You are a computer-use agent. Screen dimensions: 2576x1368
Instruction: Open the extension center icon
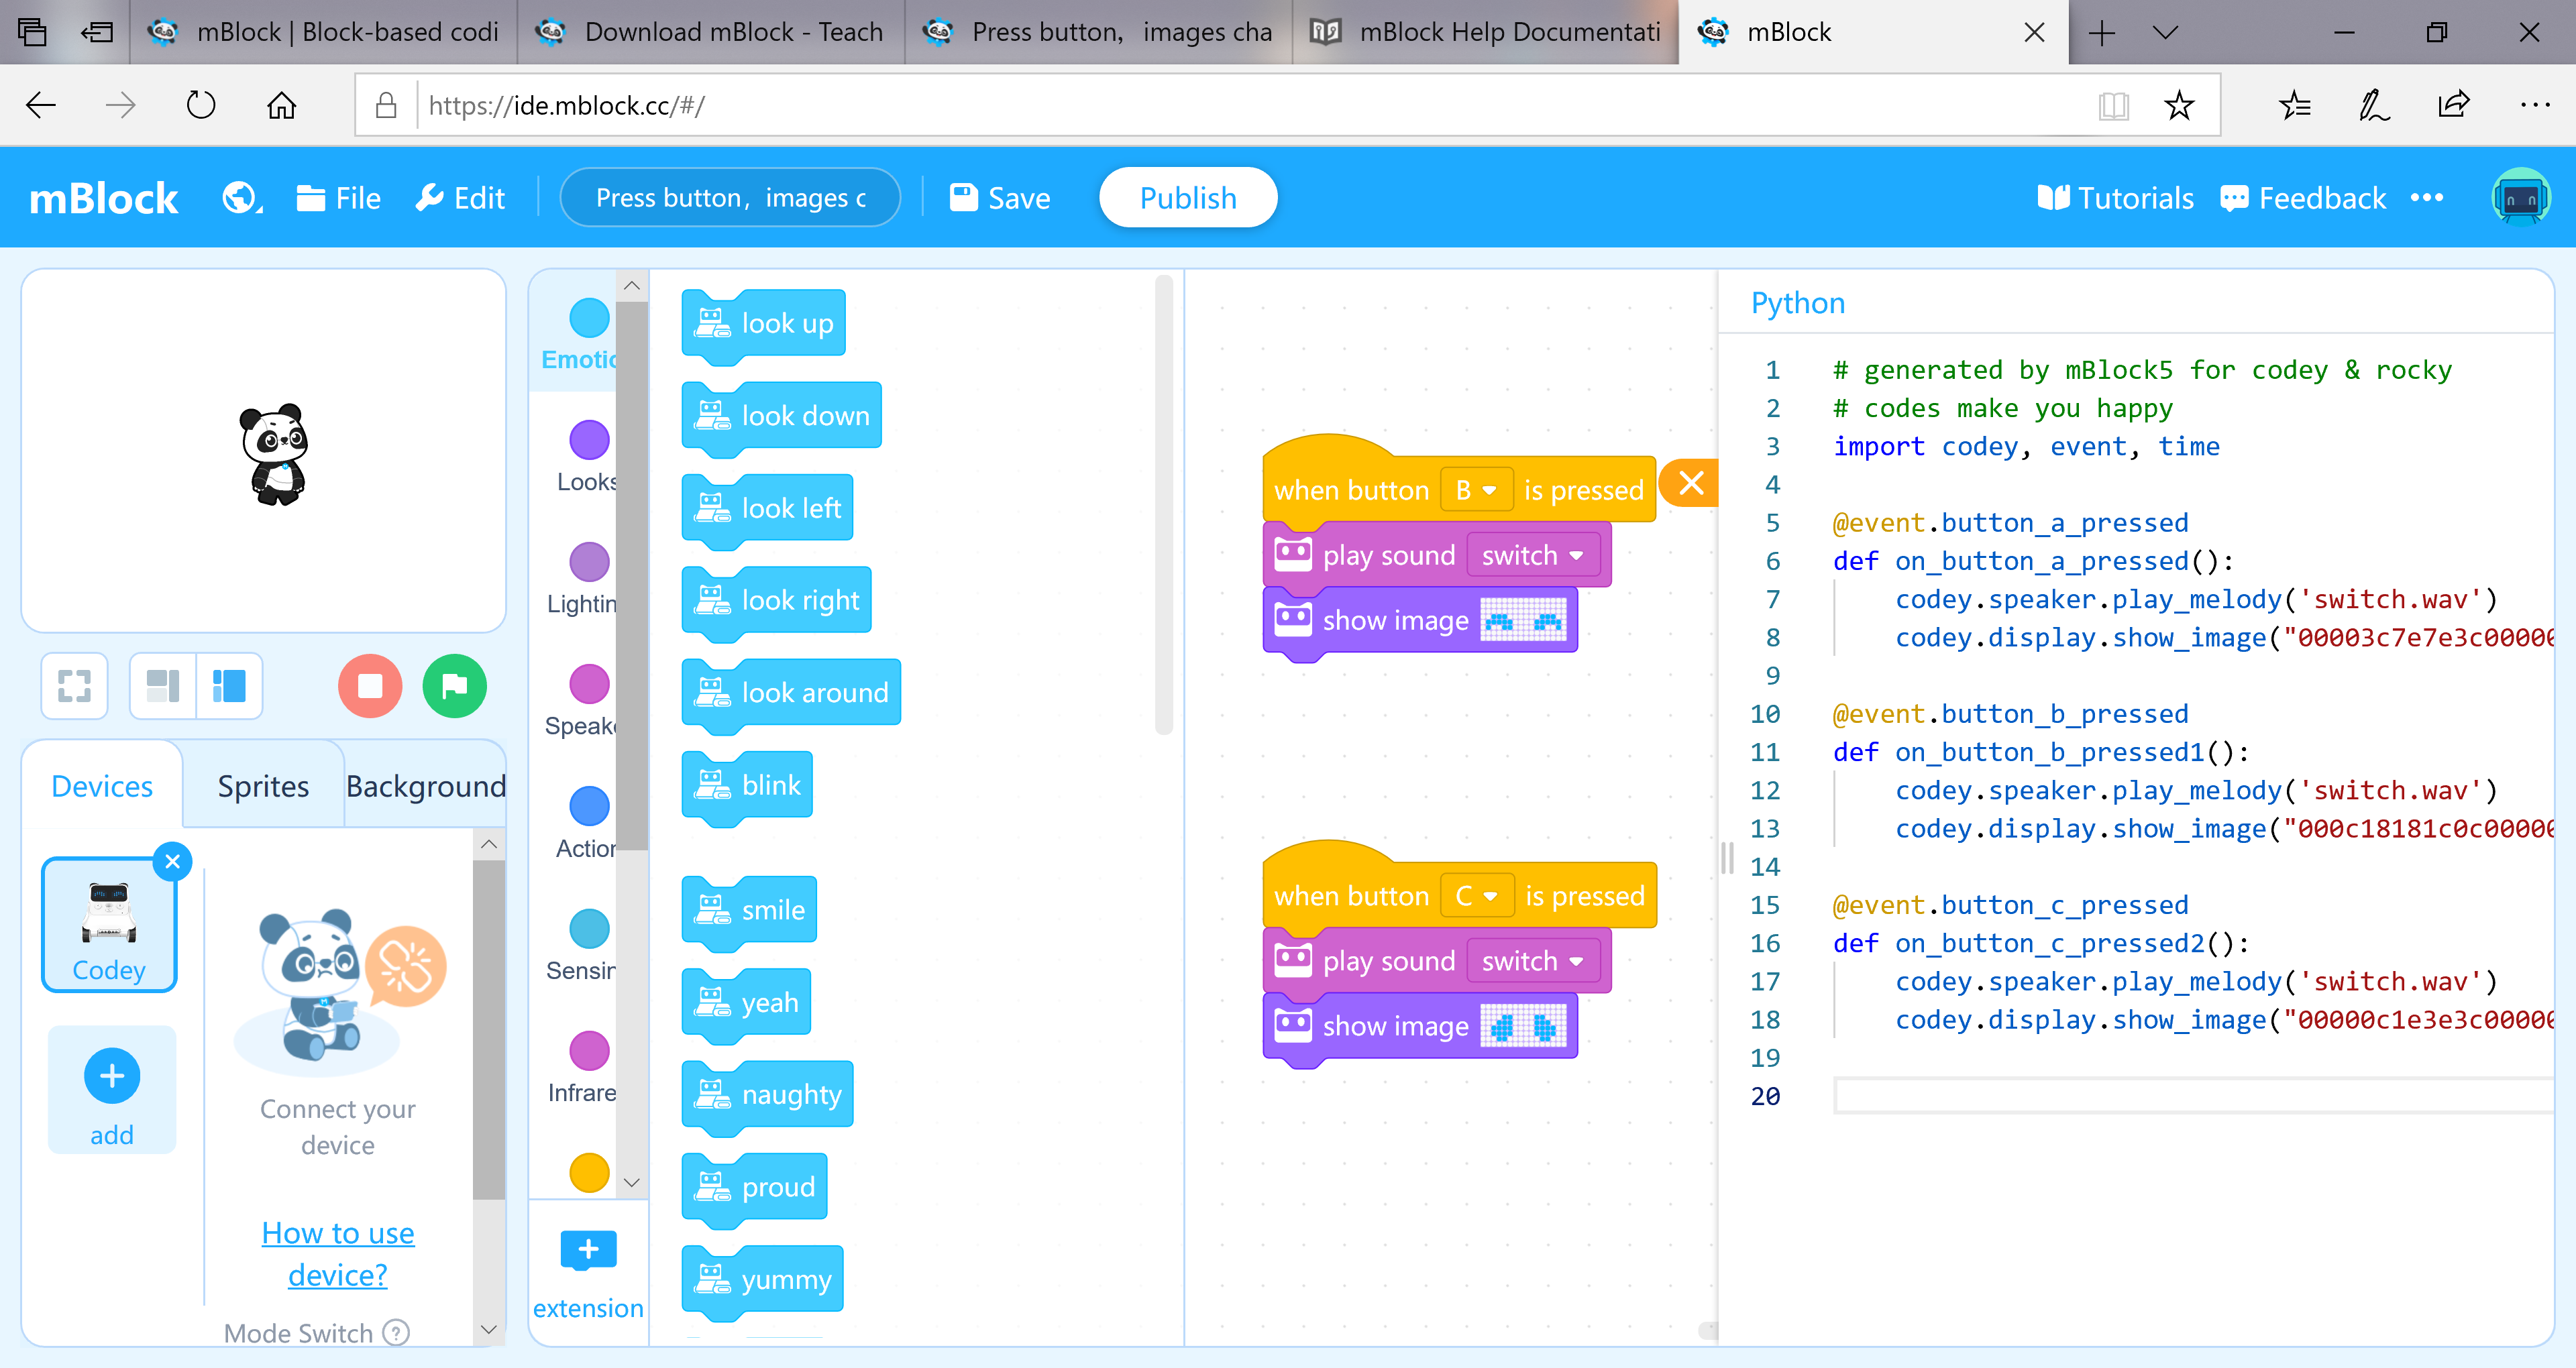click(x=588, y=1250)
